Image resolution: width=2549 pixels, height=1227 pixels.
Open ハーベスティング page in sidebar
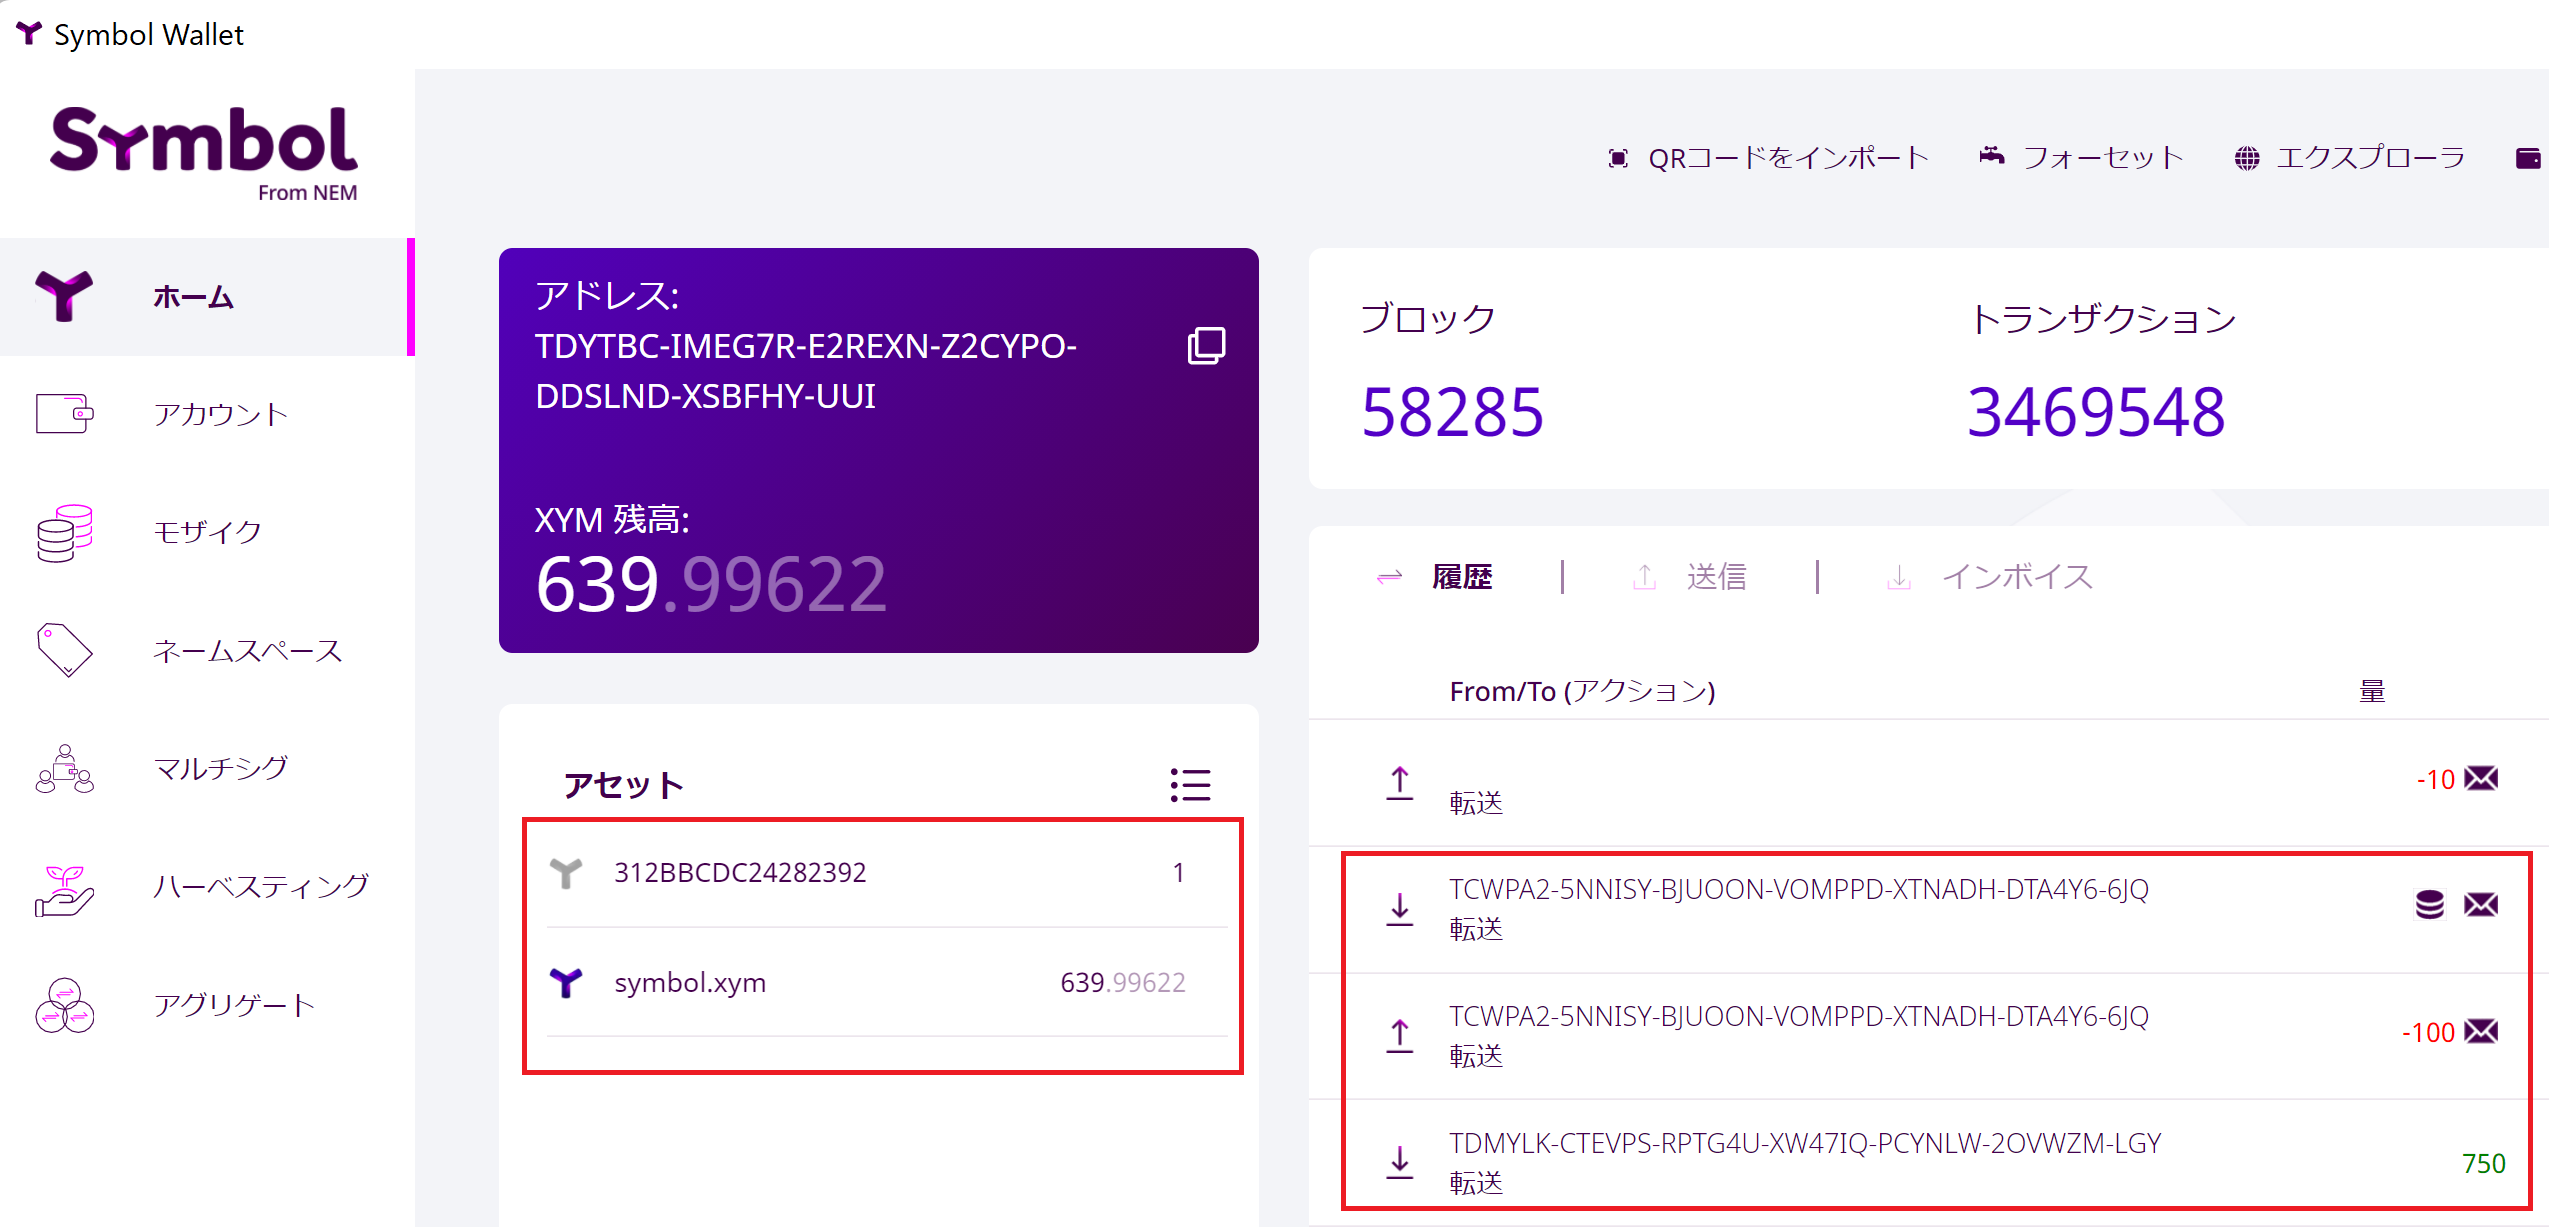[260, 886]
